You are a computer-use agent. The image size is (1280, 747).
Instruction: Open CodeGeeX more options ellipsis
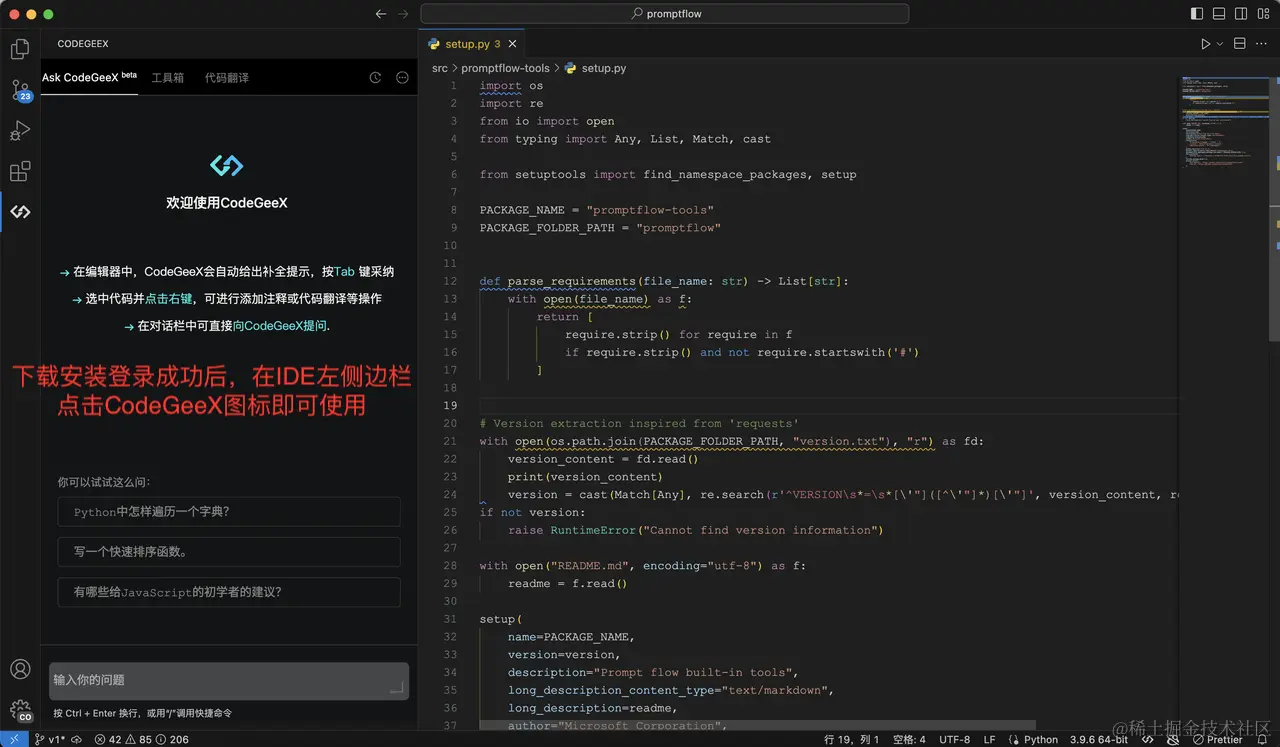click(x=402, y=77)
